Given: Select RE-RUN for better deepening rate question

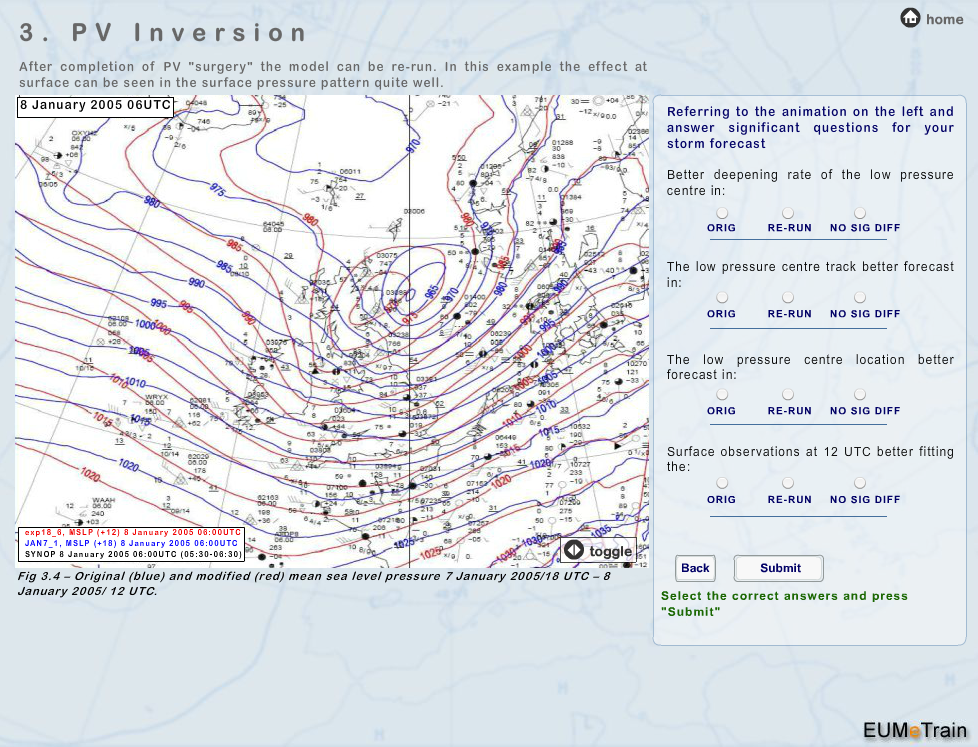Looking at the screenshot, I should 788,214.
